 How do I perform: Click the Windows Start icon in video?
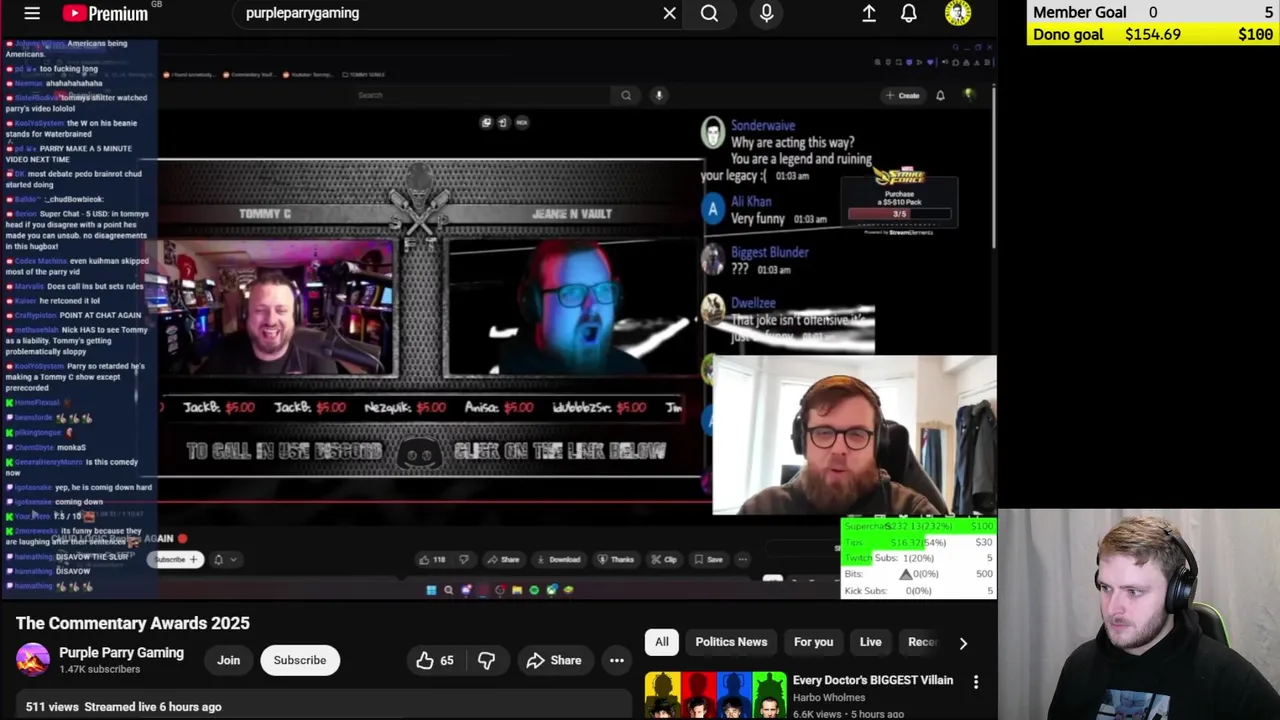[x=431, y=590]
